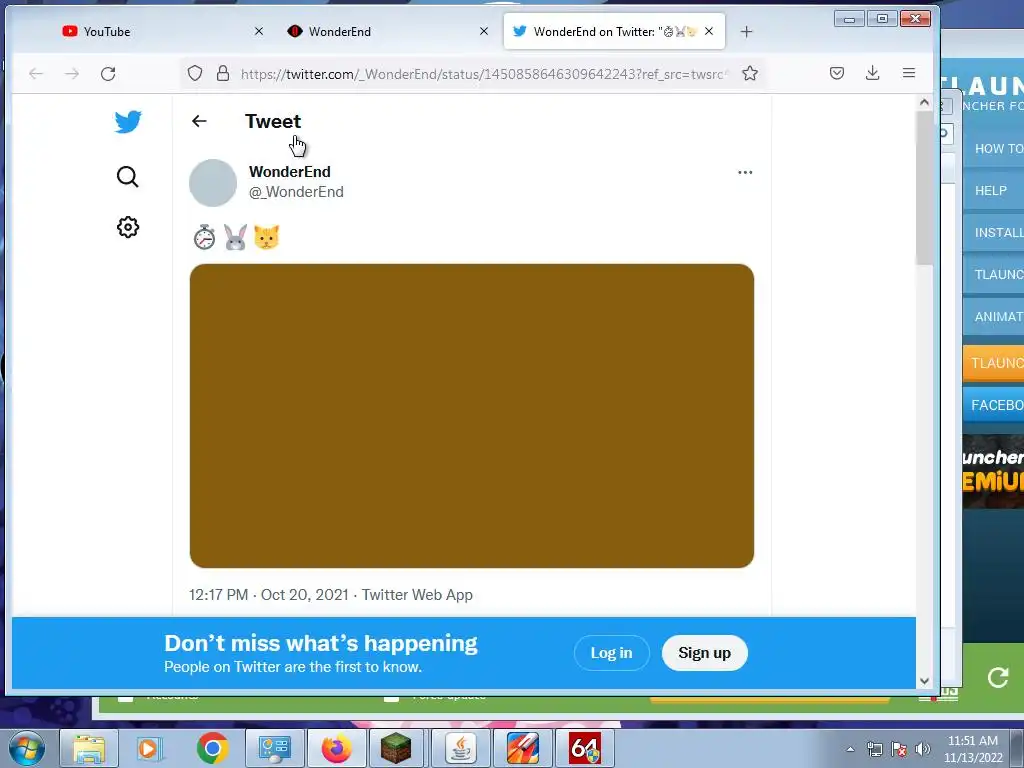Screen dimensions: 1024x768
Task: Focus the URL address bar
Action: (x=483, y=74)
